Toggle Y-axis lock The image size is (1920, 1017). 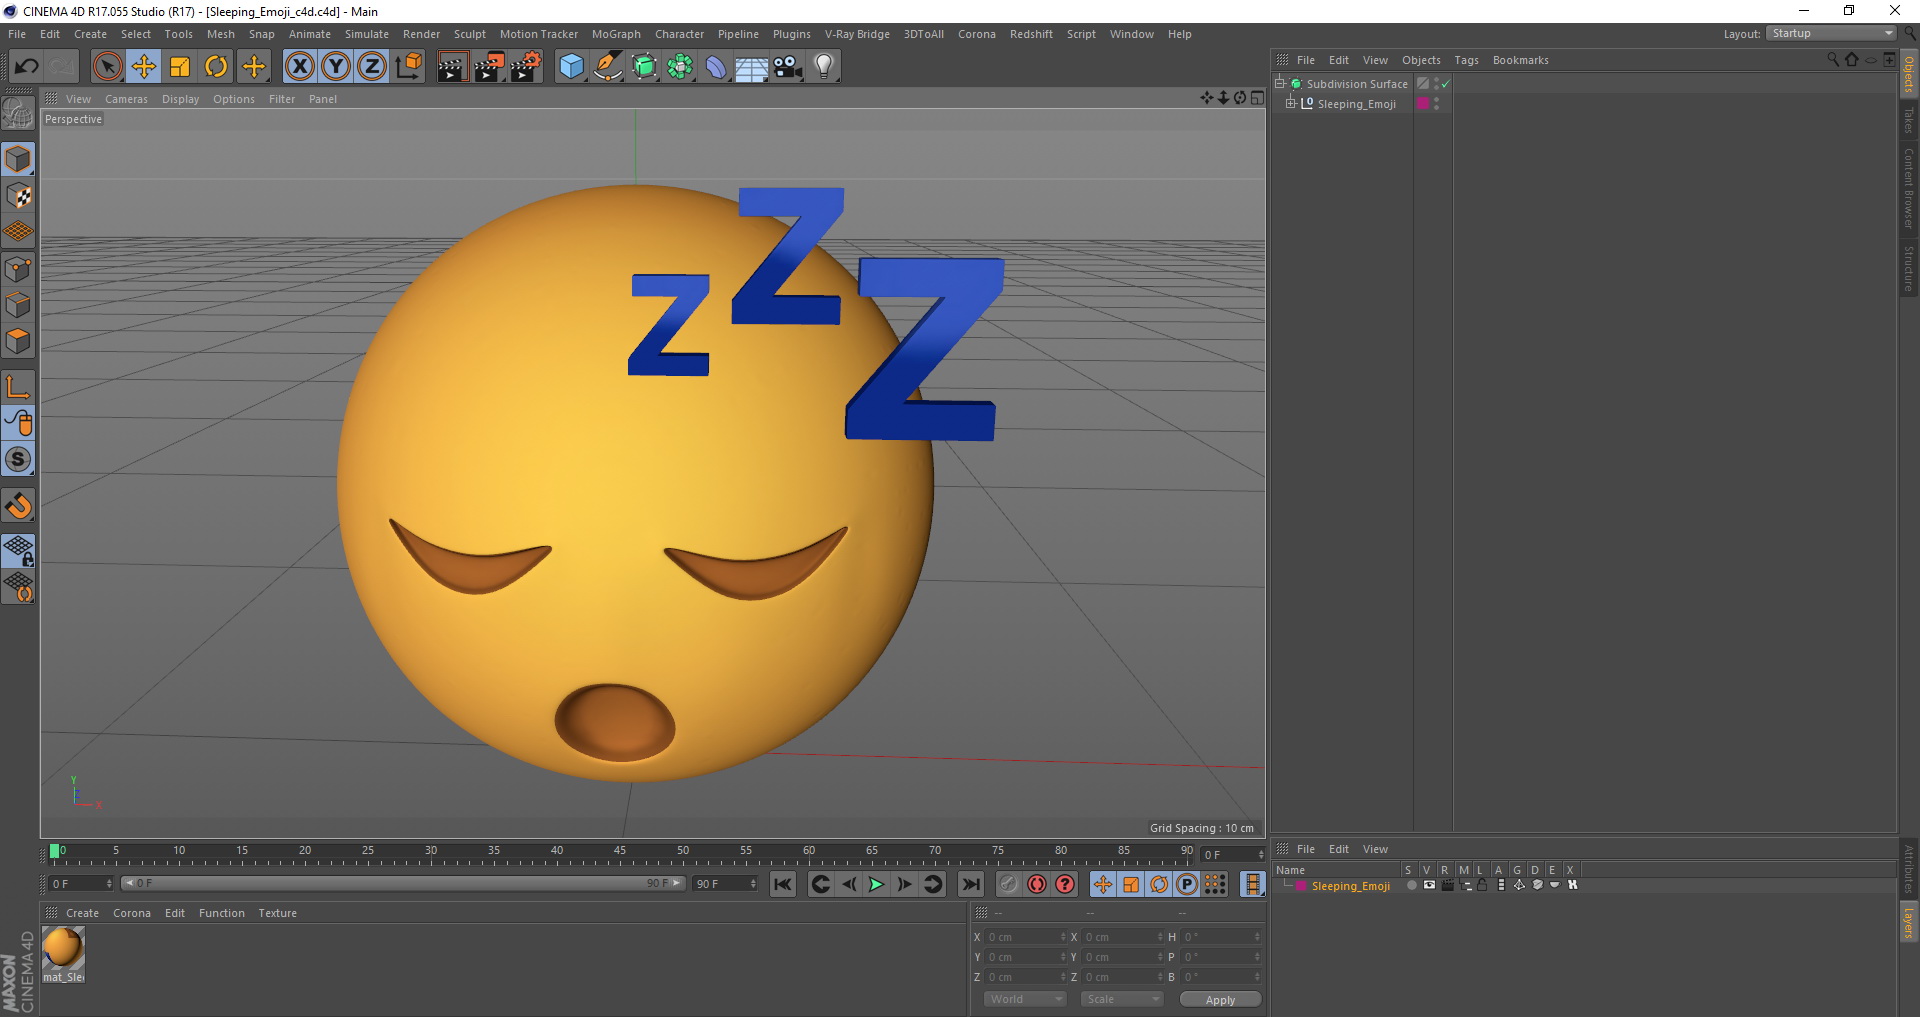pyautogui.click(x=335, y=67)
